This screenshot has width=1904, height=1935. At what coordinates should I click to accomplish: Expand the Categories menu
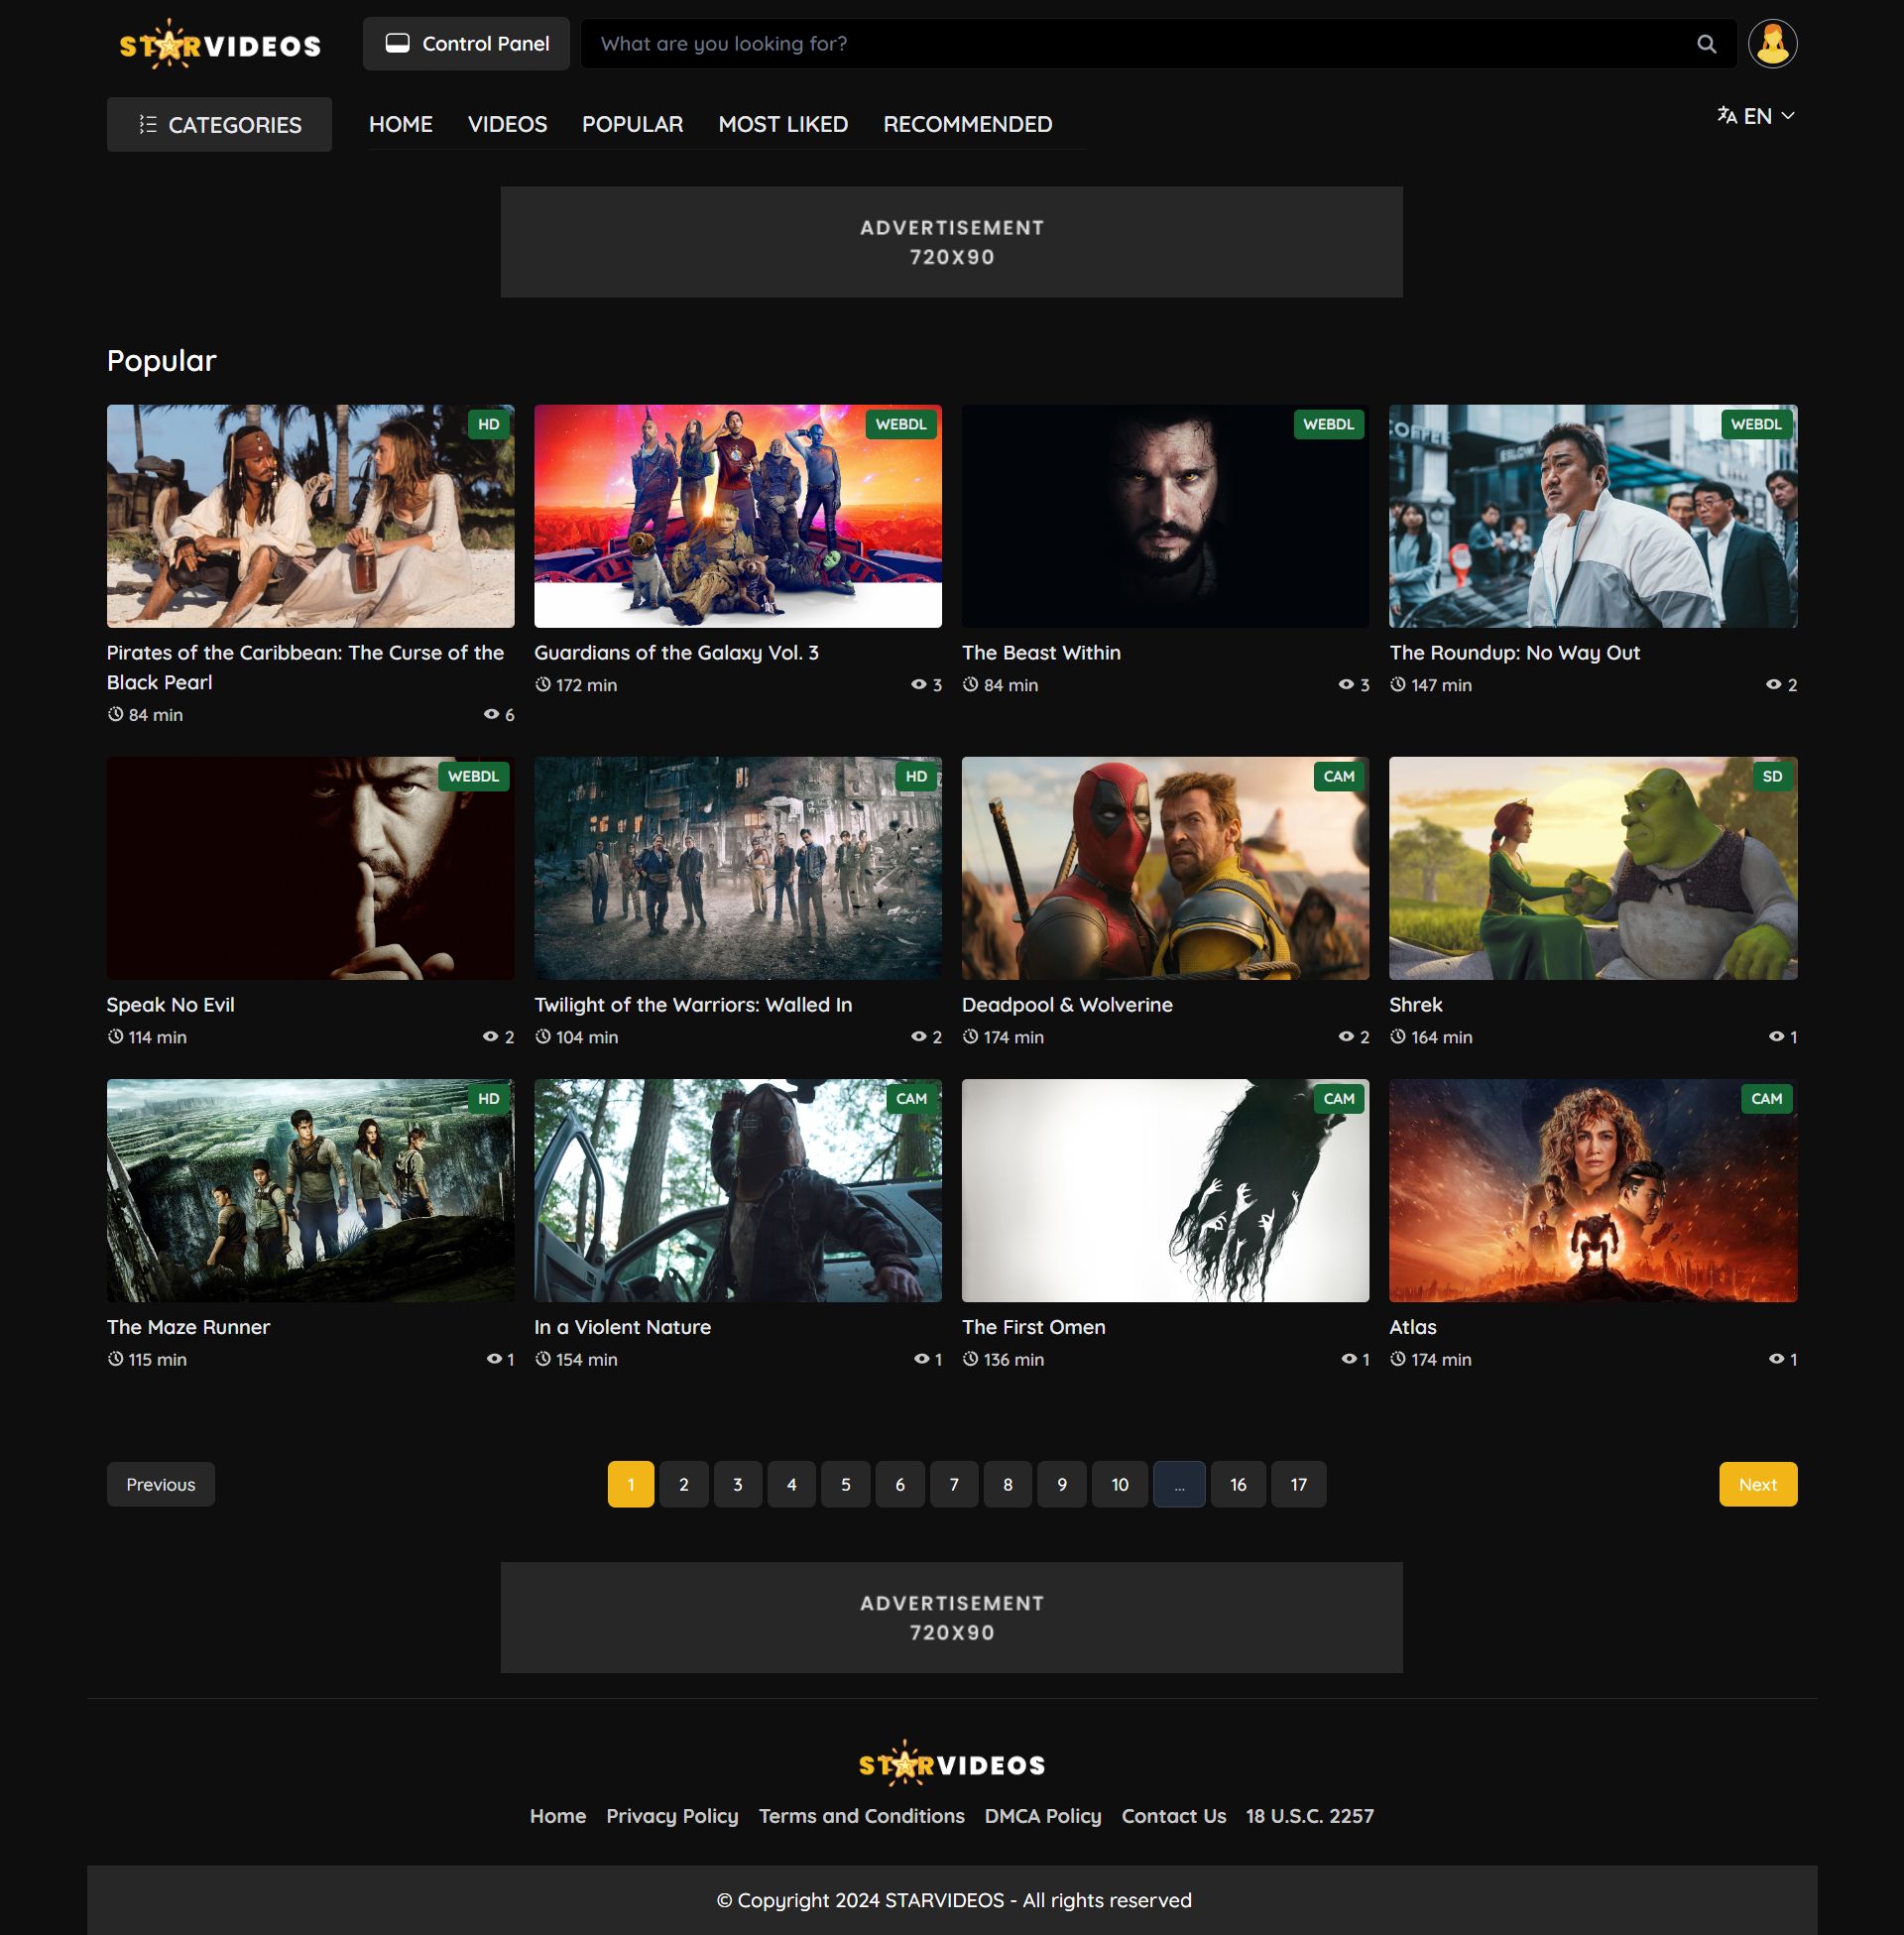click(x=219, y=125)
